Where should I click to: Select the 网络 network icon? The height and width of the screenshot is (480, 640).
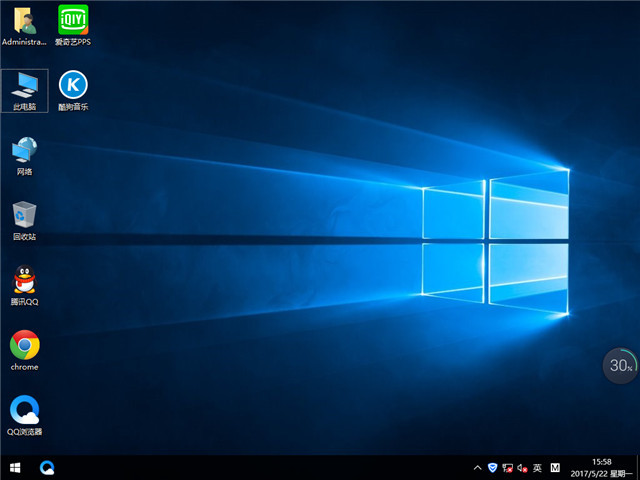pyautogui.click(x=24, y=156)
